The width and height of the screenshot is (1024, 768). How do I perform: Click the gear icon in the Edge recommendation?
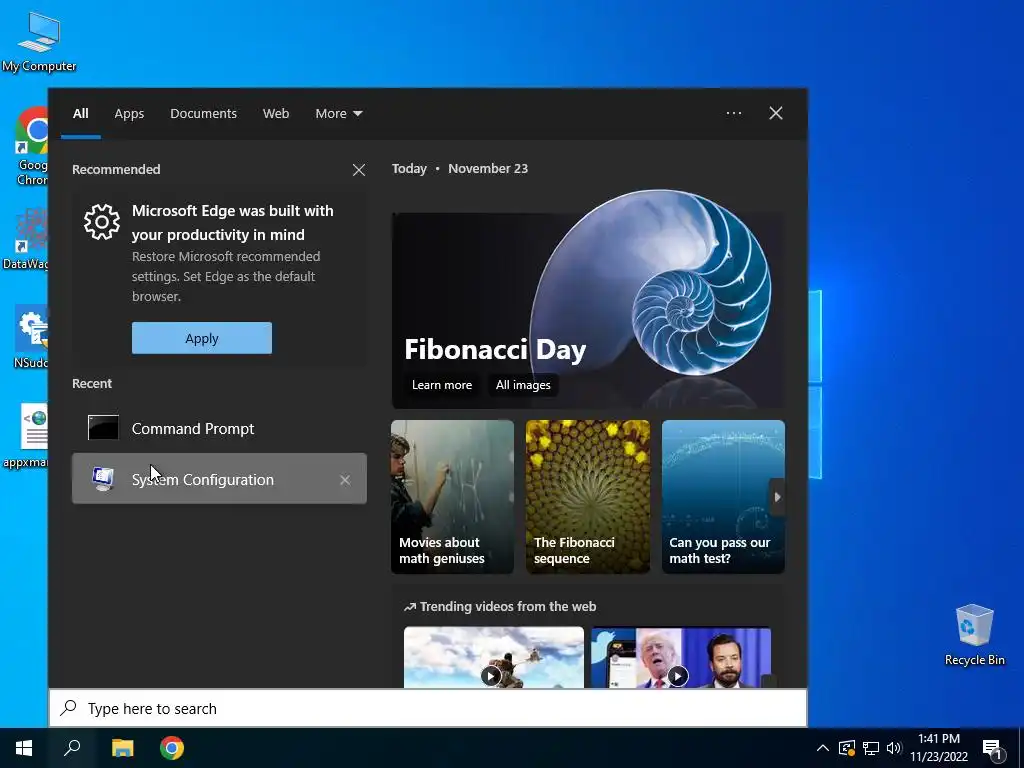(x=102, y=222)
